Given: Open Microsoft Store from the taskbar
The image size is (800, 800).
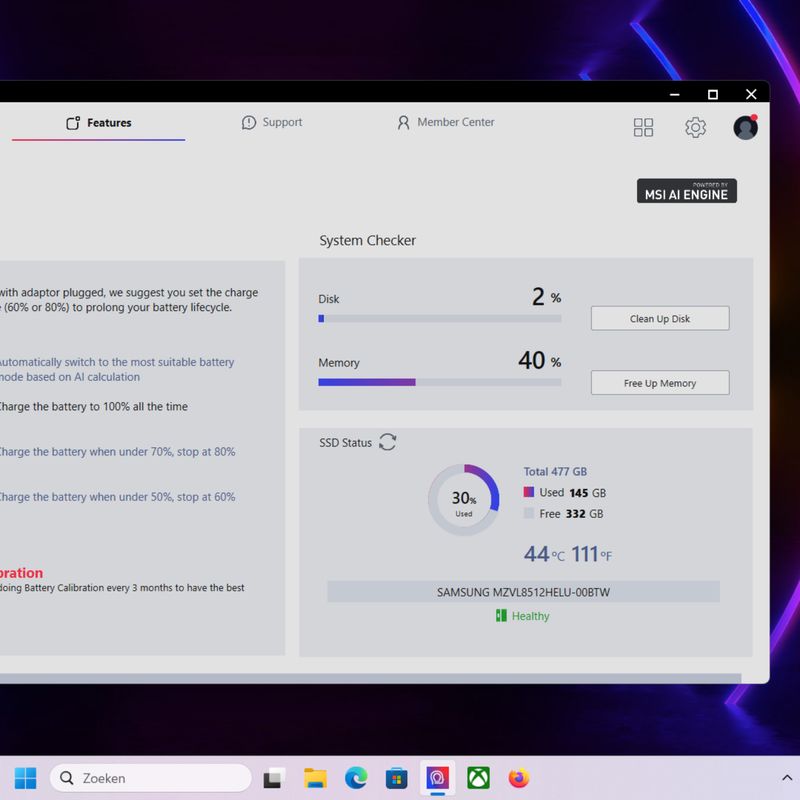Looking at the screenshot, I should 397,778.
